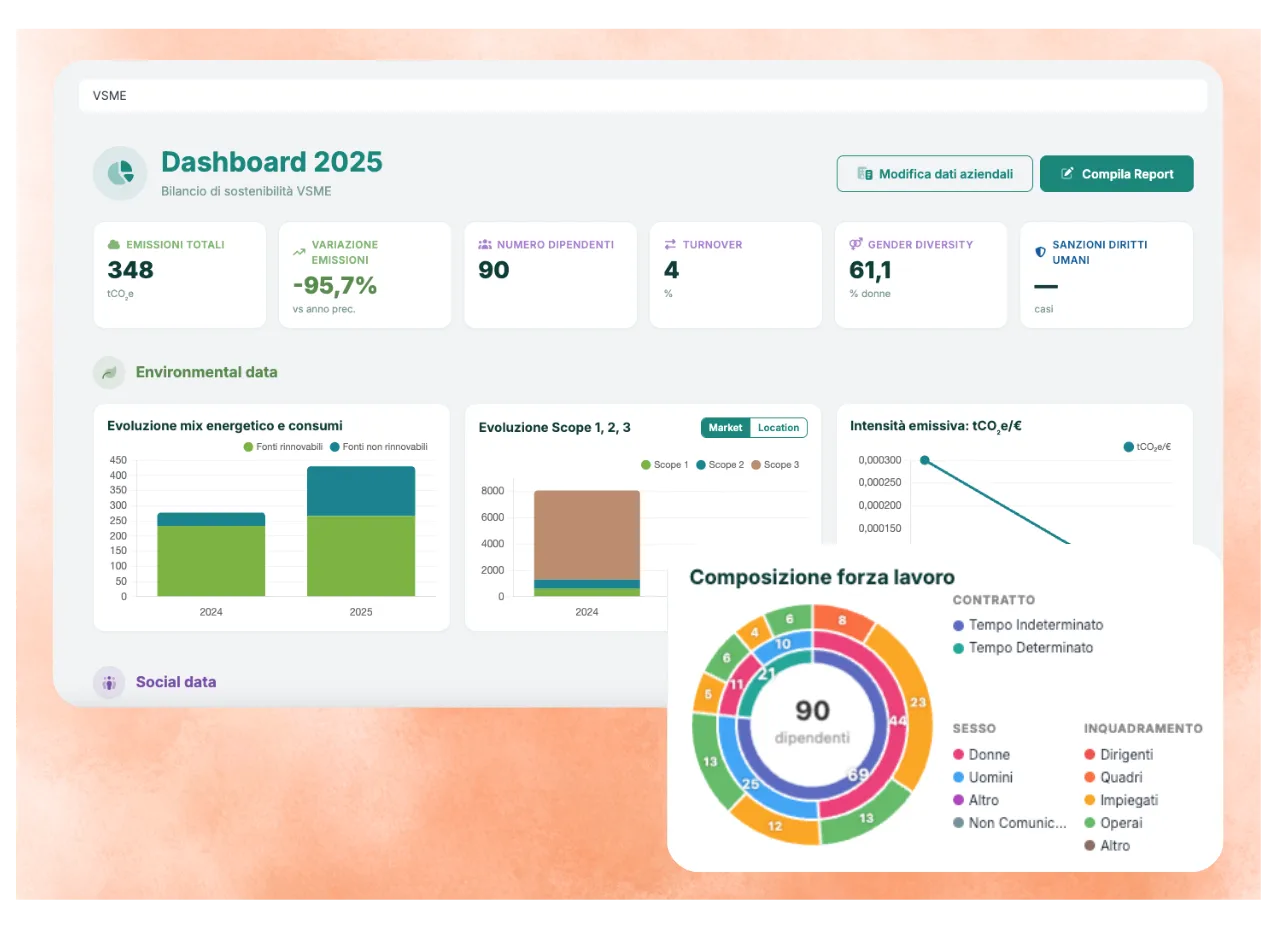Click the cloud icon beside Emissioni Totali
This screenshot has height=942, width=1280.
coord(114,244)
